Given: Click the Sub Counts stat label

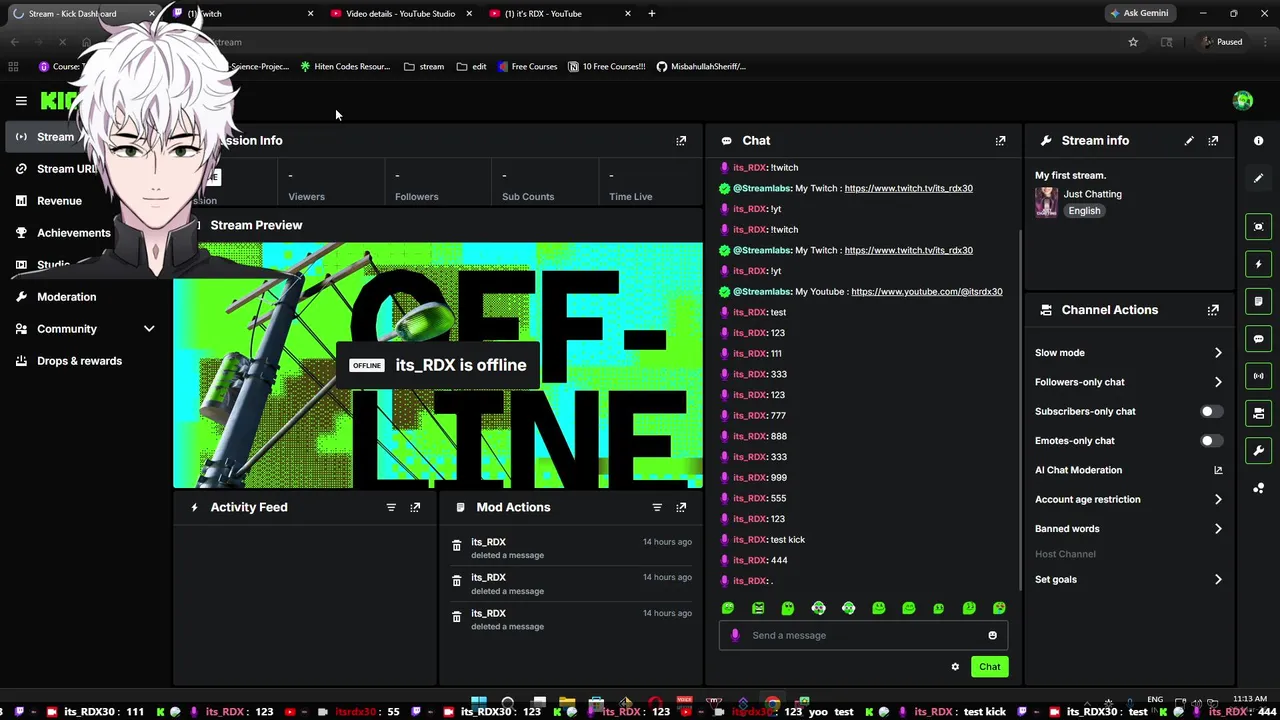Looking at the screenshot, I should point(528,197).
